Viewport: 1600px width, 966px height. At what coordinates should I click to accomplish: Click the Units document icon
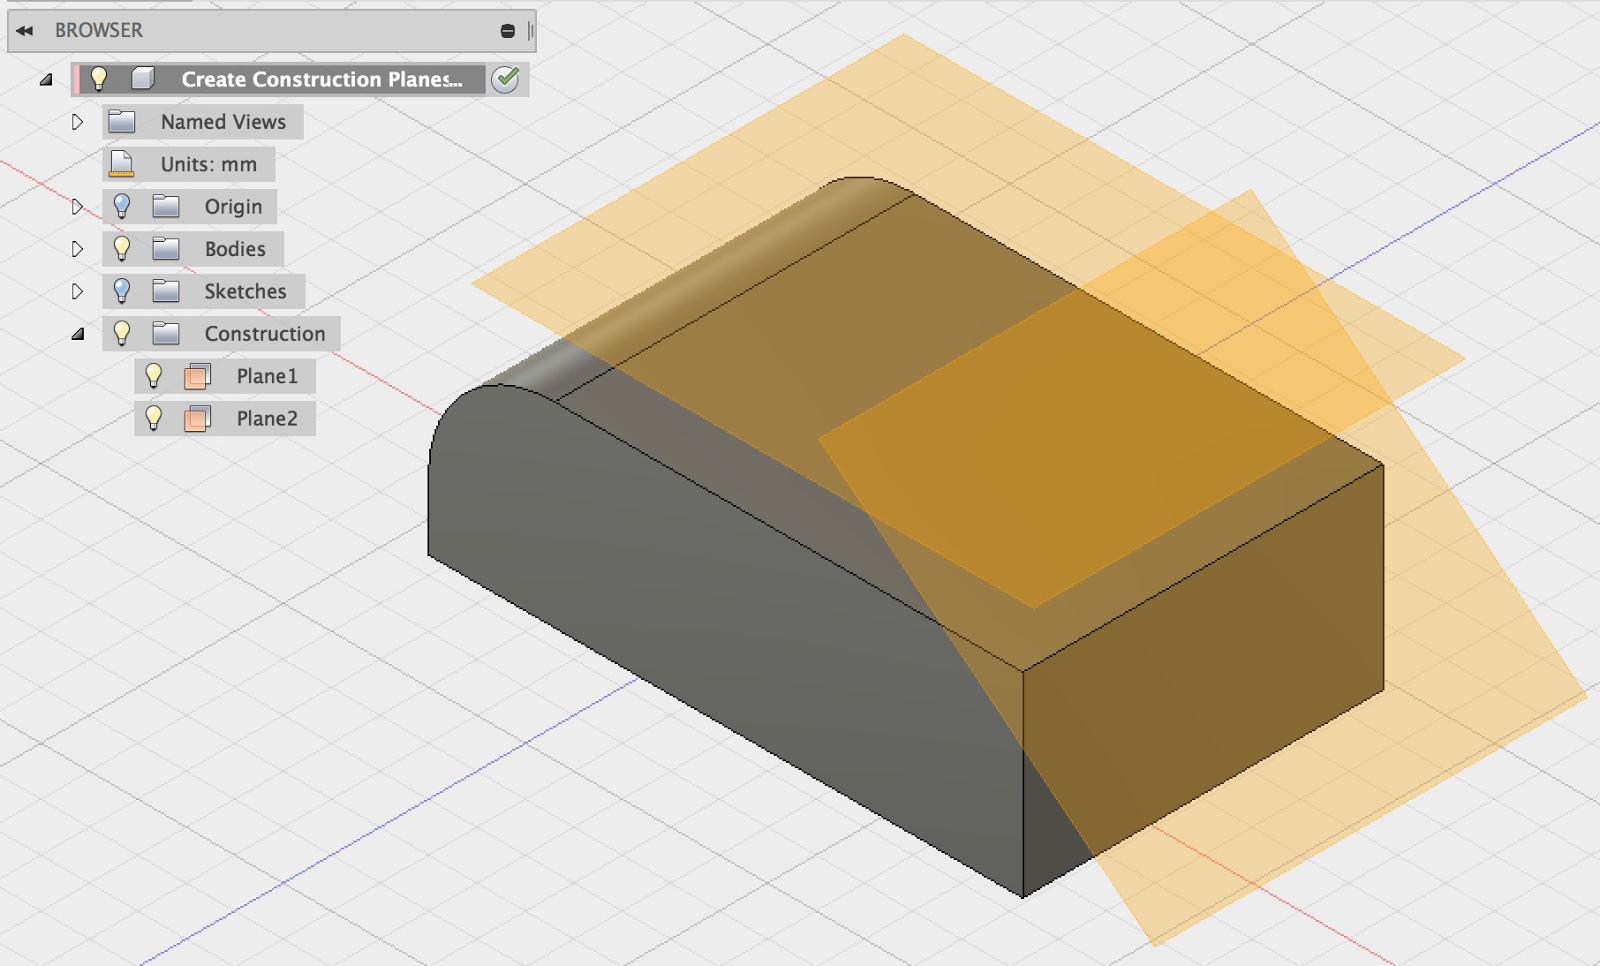tap(122, 164)
